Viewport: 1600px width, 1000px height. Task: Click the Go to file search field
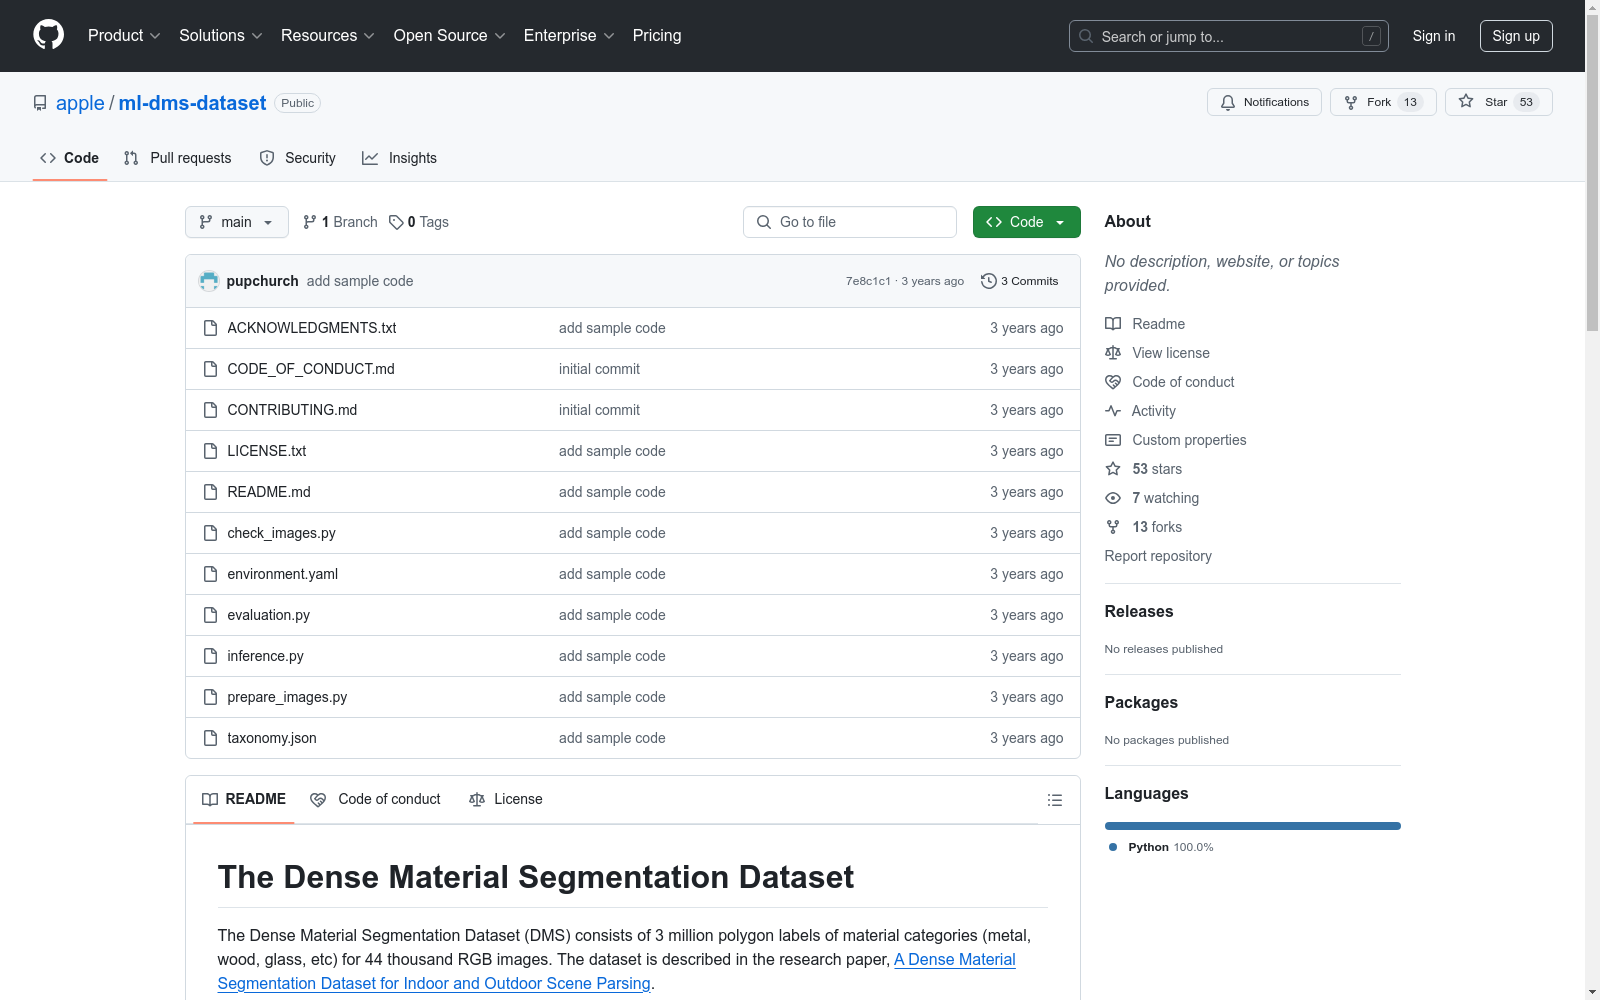850,222
